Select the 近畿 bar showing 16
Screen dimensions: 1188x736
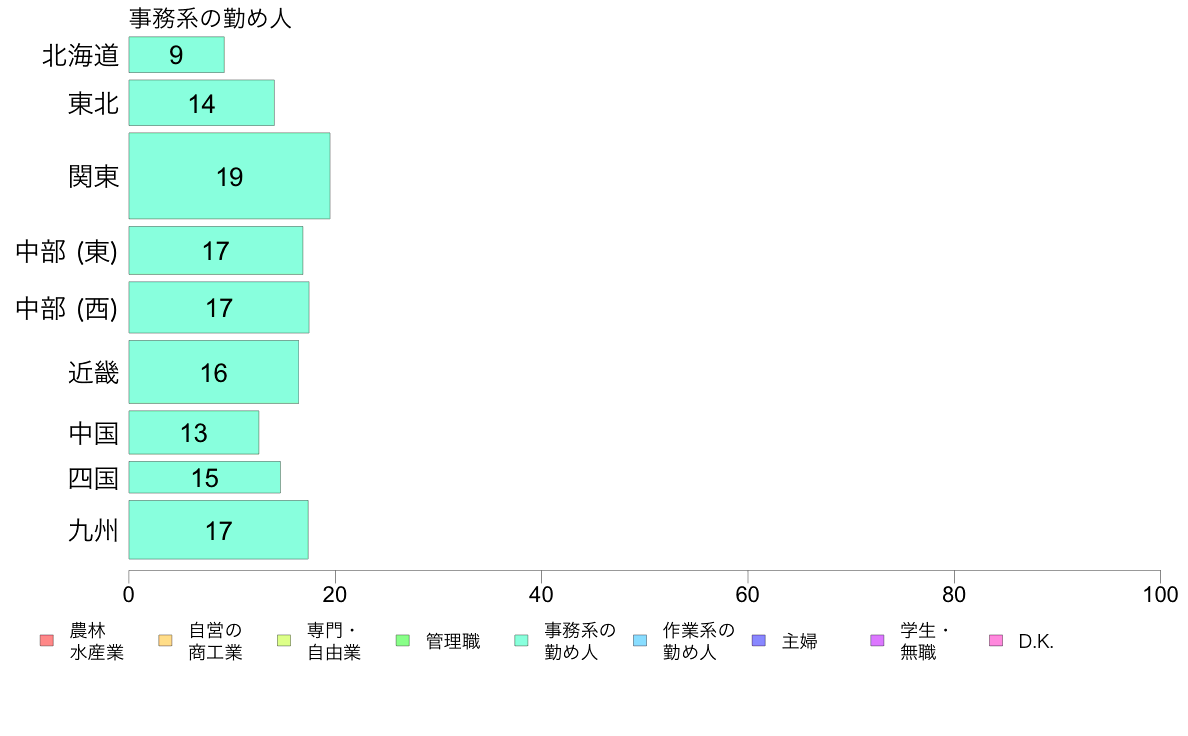click(x=214, y=372)
